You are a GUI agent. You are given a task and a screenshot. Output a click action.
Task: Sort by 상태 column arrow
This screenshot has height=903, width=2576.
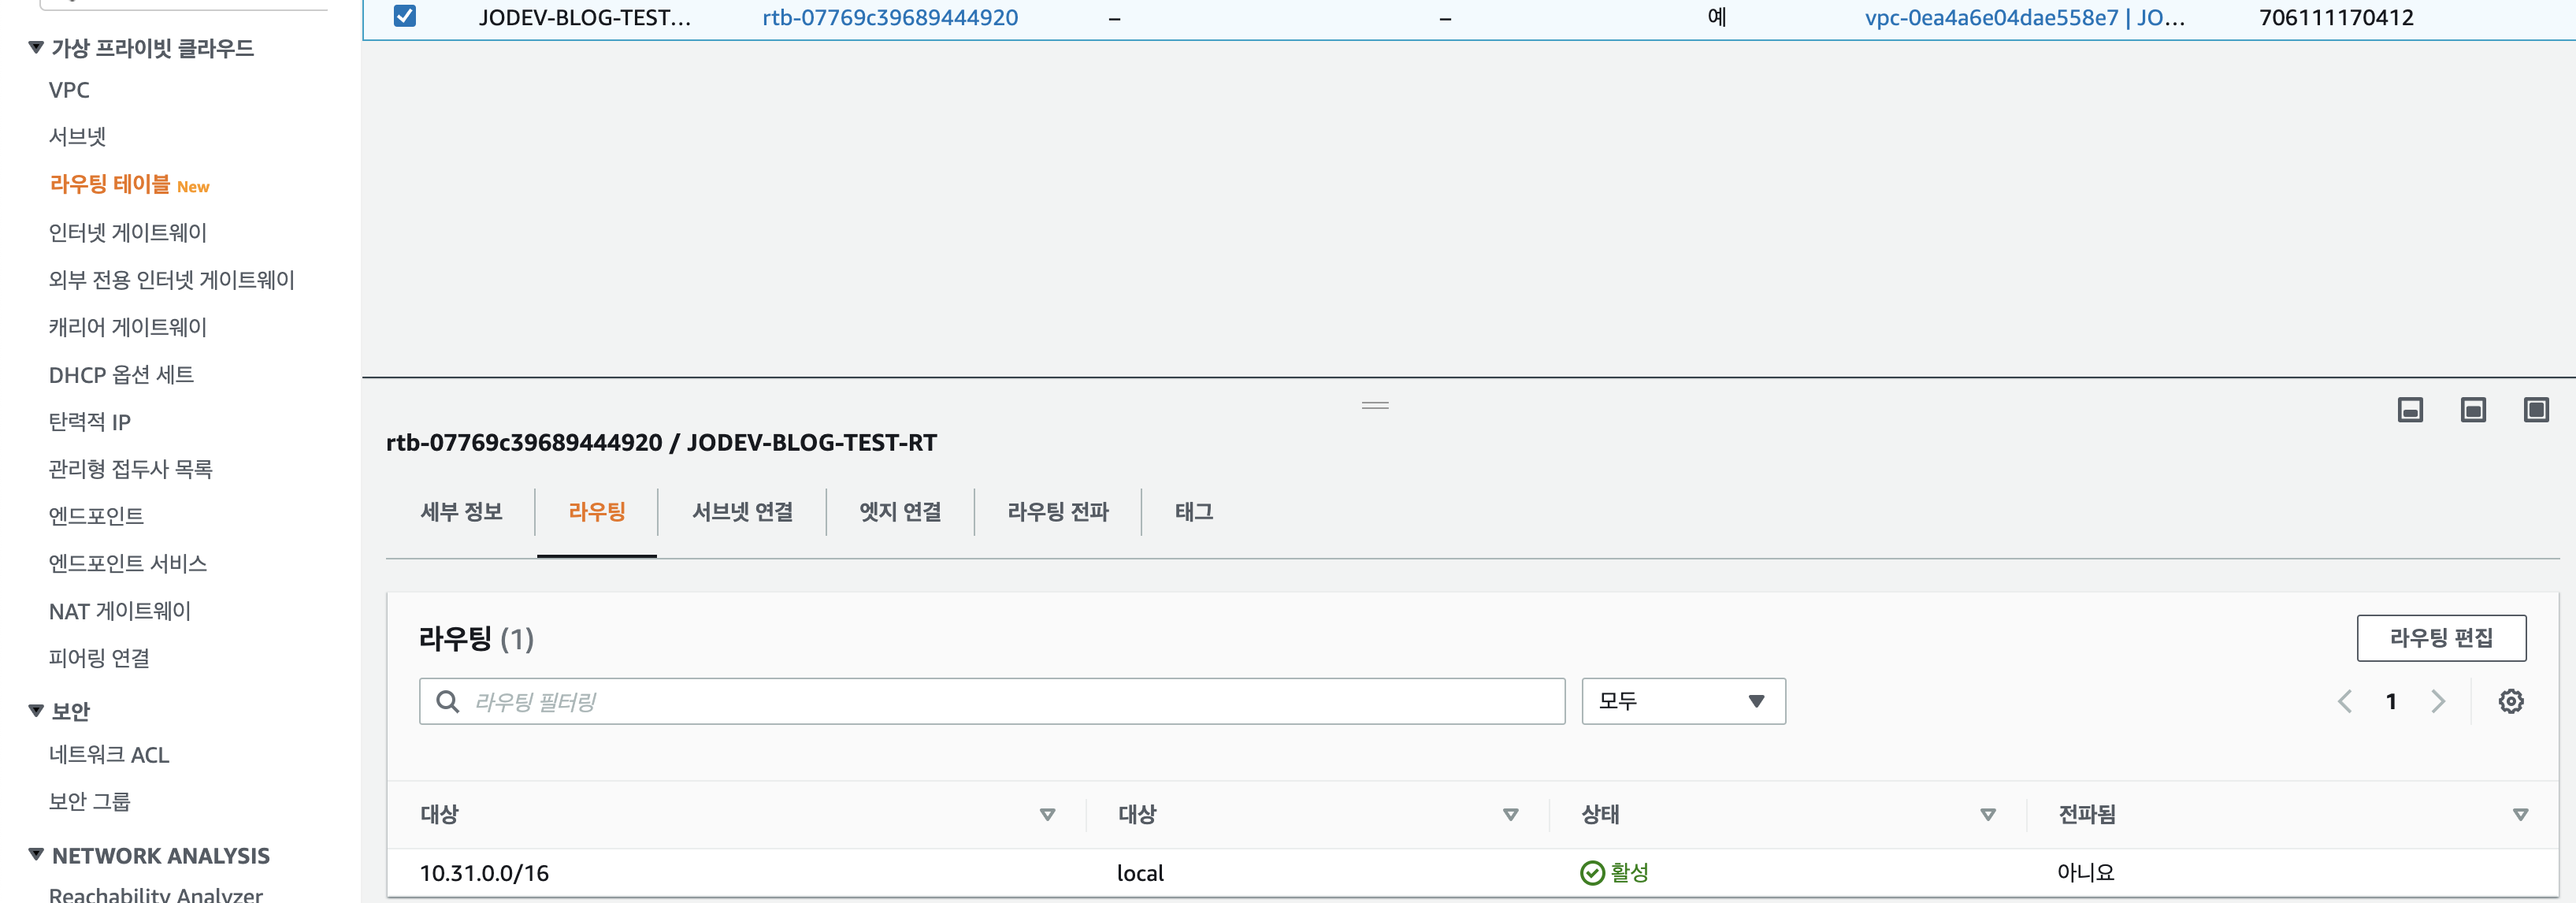click(x=1988, y=814)
